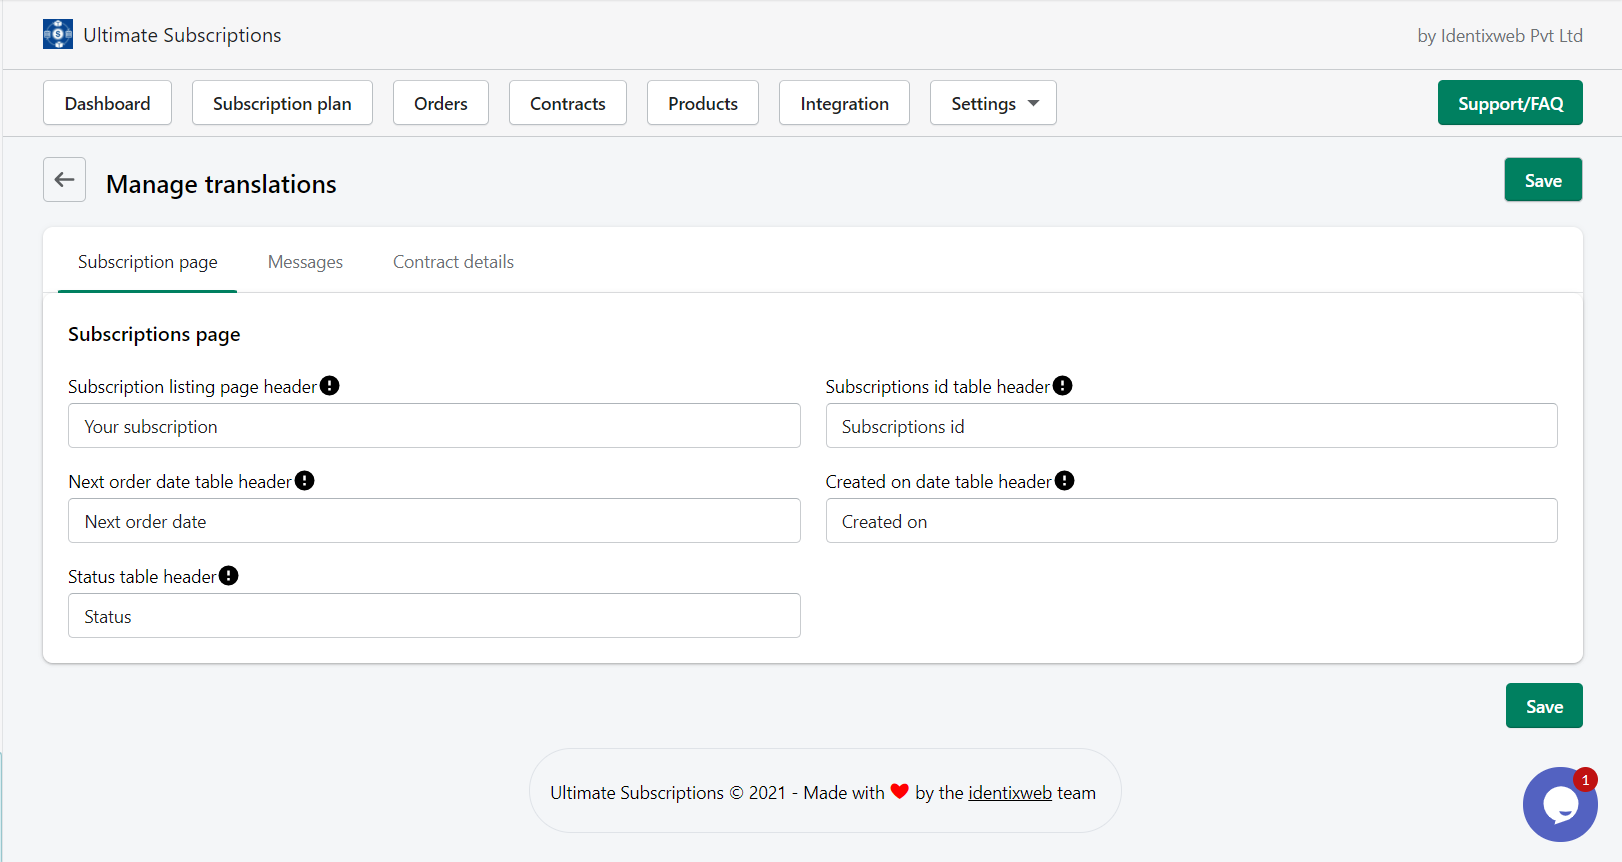
Task: Click info icon beside Created on date table header
Action: (x=1065, y=481)
